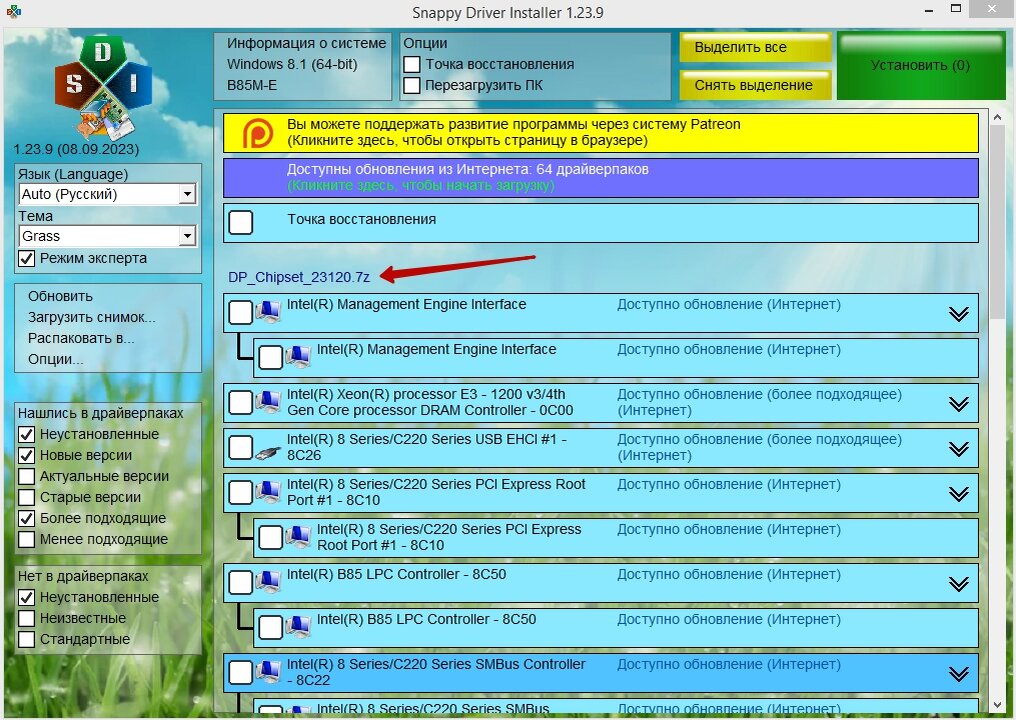
Task: Enable Неизвестные filter
Action: (x=27, y=618)
